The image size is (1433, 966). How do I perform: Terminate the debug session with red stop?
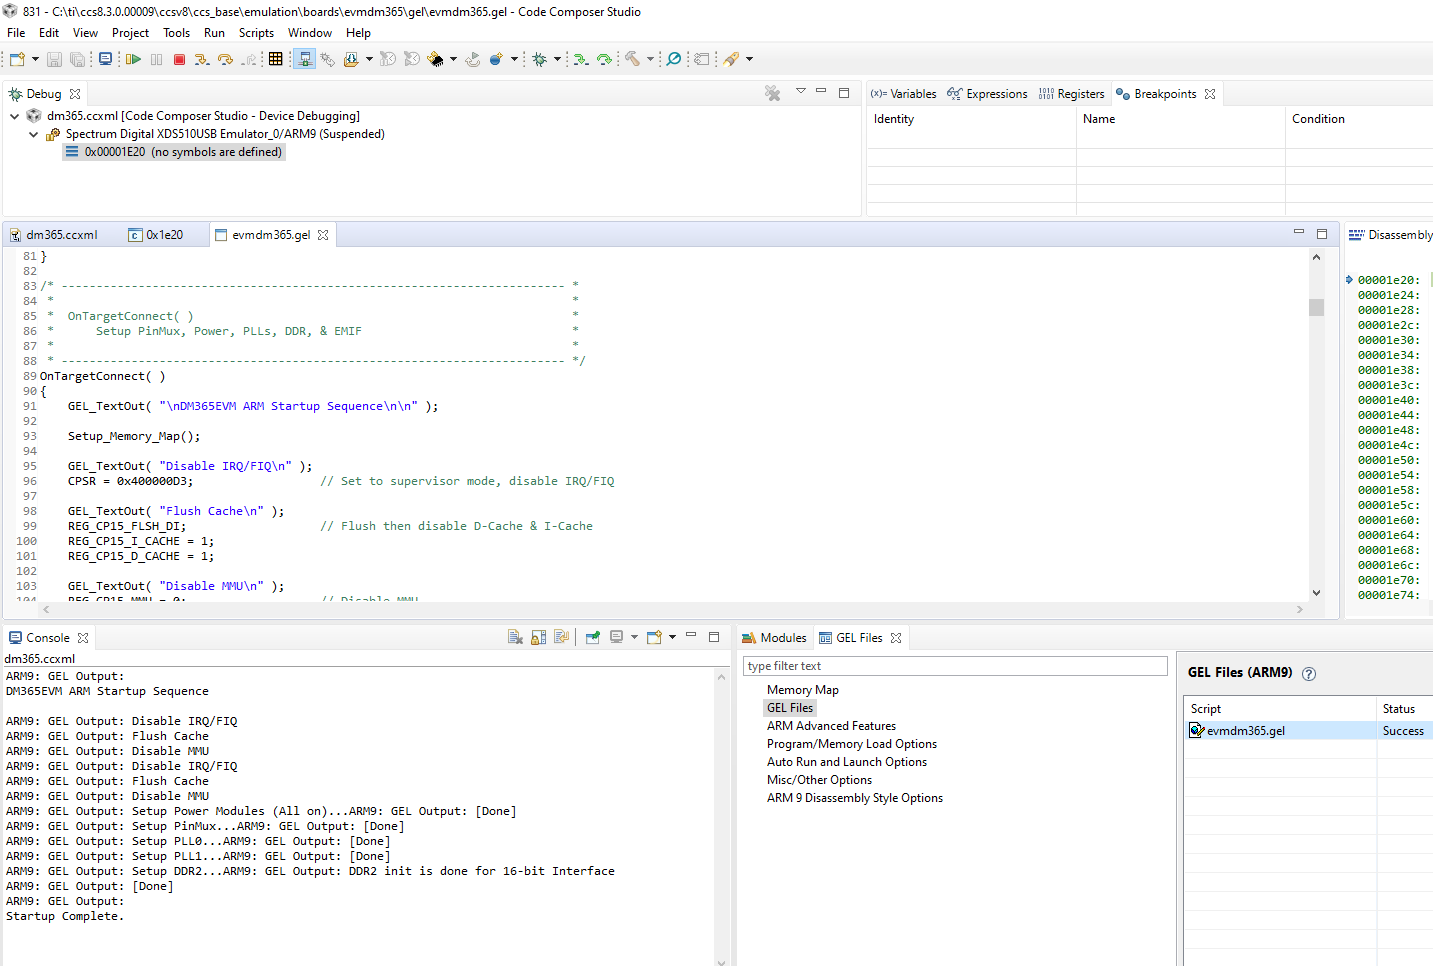(180, 59)
